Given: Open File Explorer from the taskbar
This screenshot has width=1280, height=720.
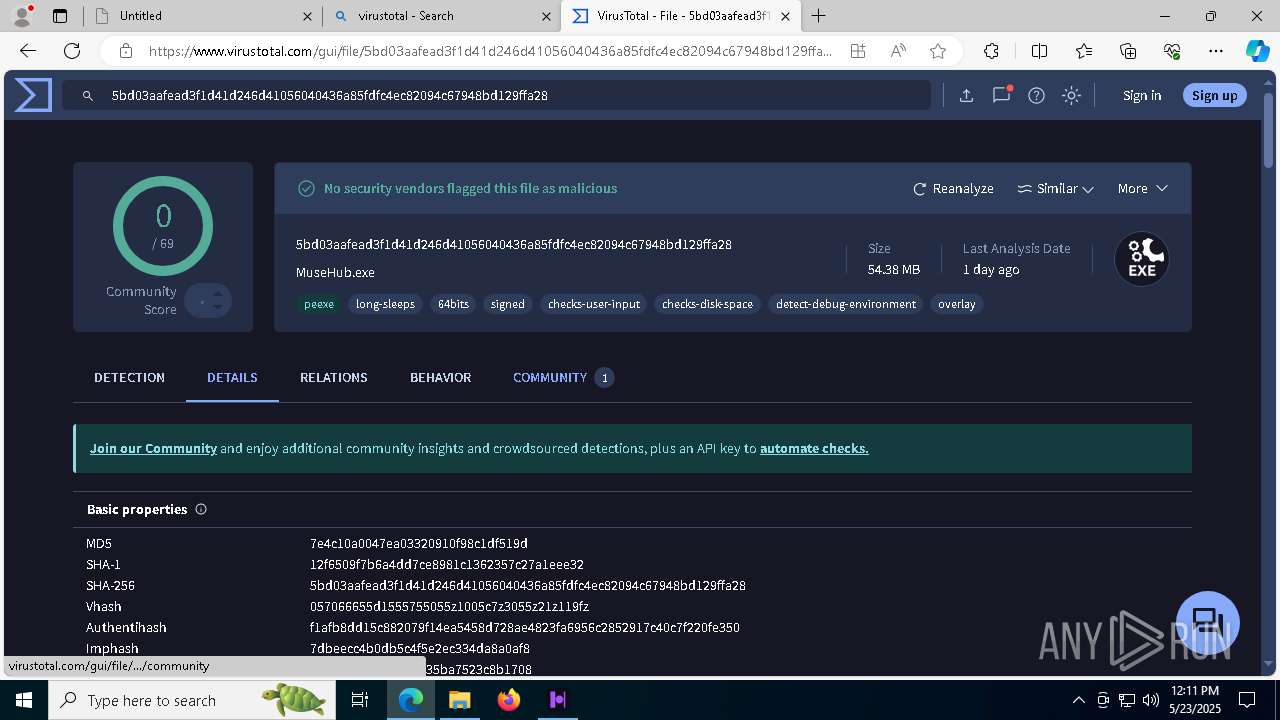Looking at the screenshot, I should [459, 700].
